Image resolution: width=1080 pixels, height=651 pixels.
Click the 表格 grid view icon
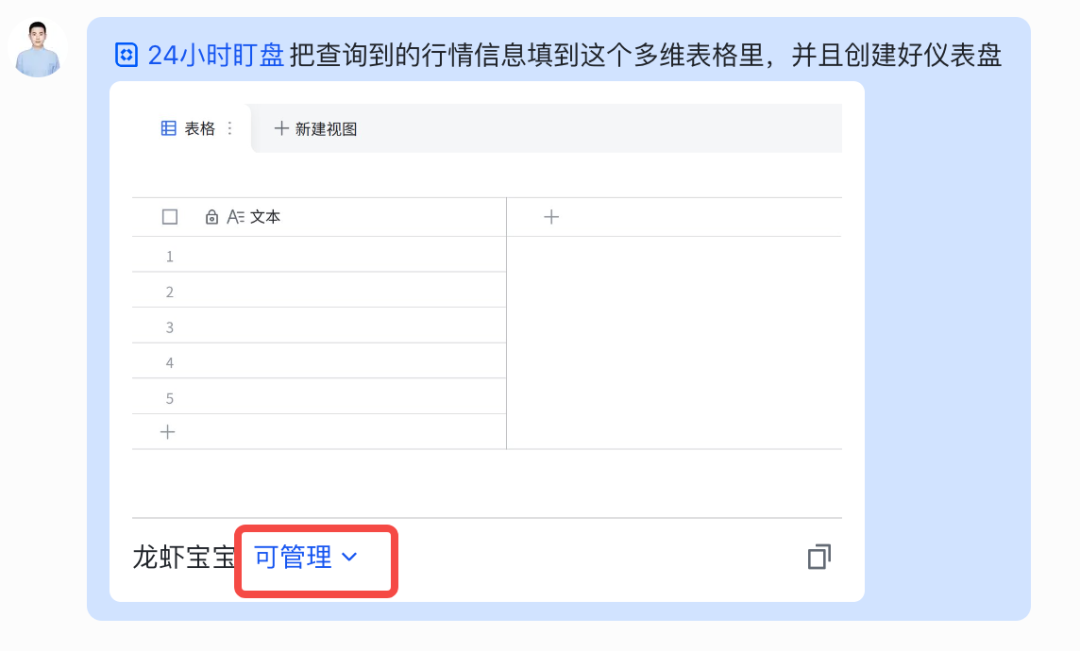(x=168, y=128)
